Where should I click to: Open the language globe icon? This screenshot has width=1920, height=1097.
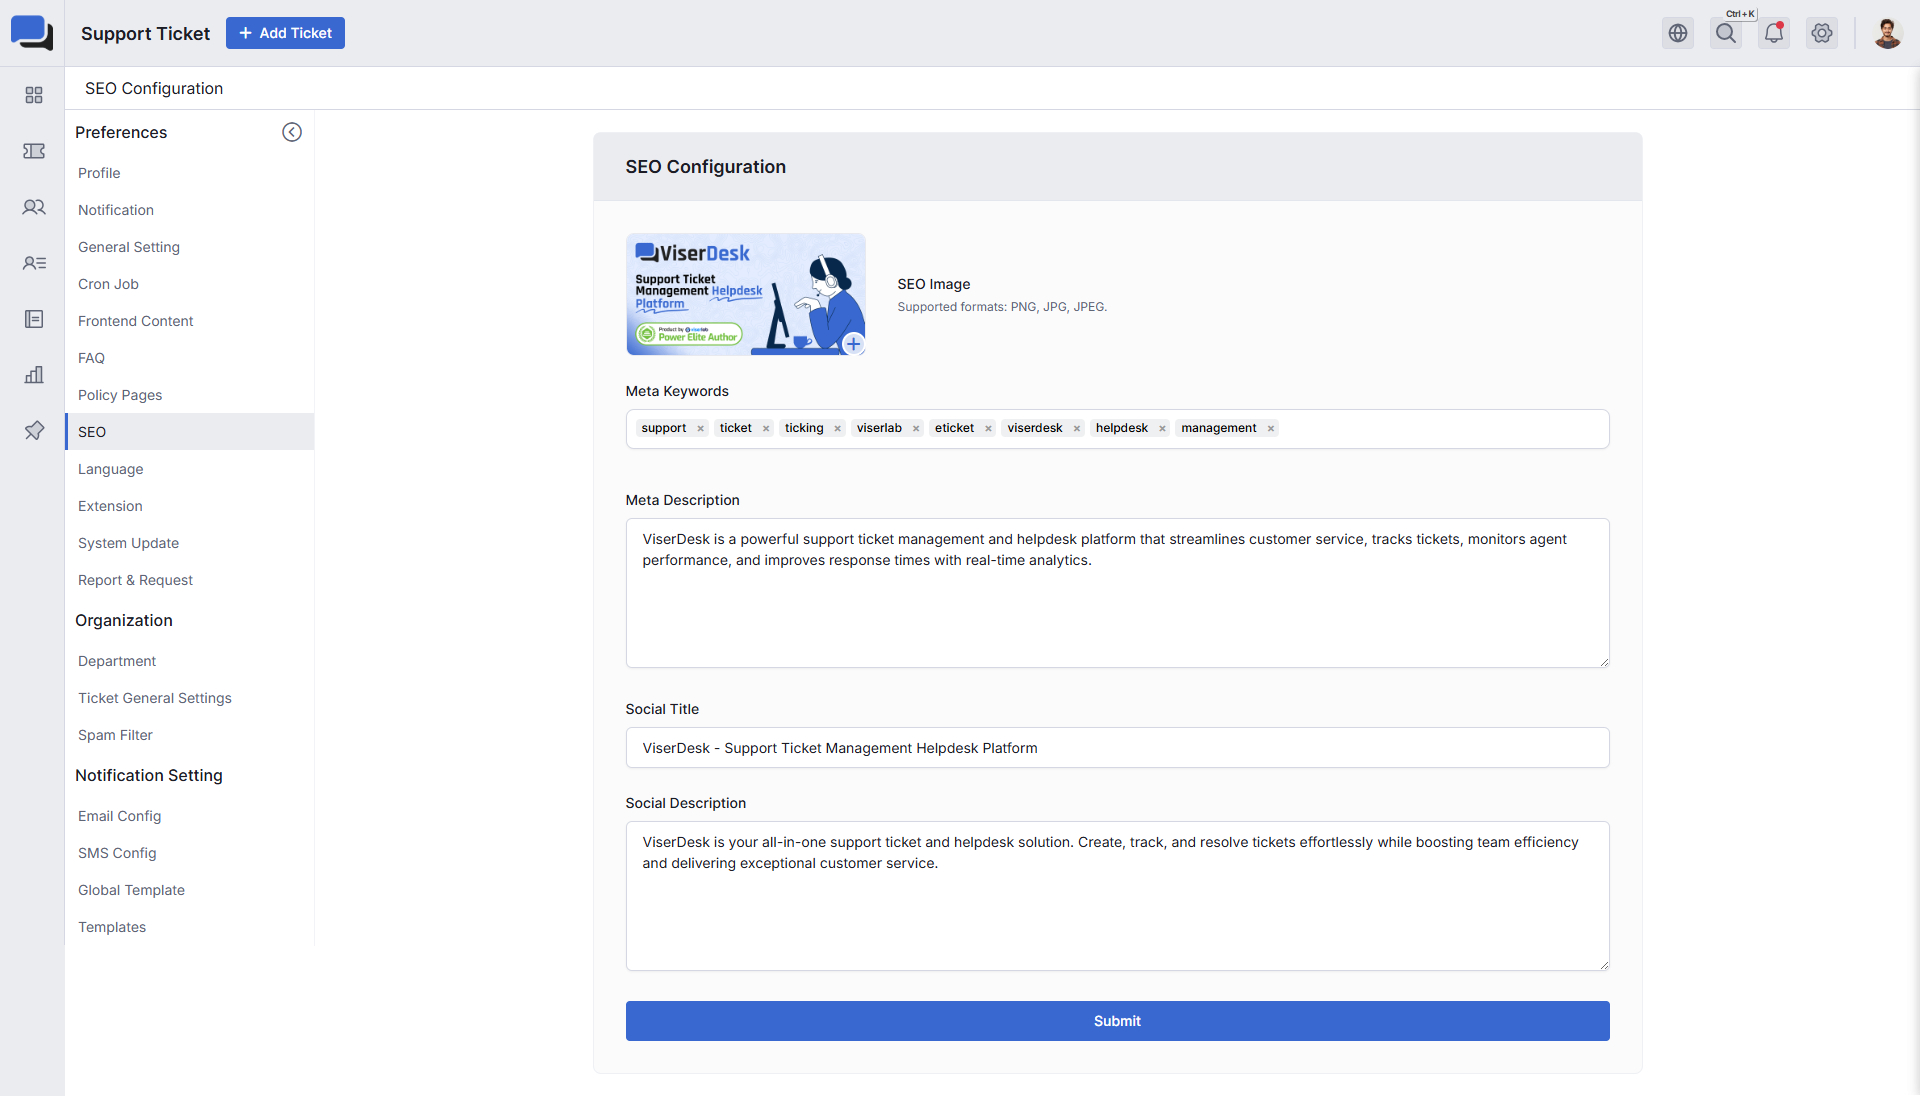(x=1678, y=33)
